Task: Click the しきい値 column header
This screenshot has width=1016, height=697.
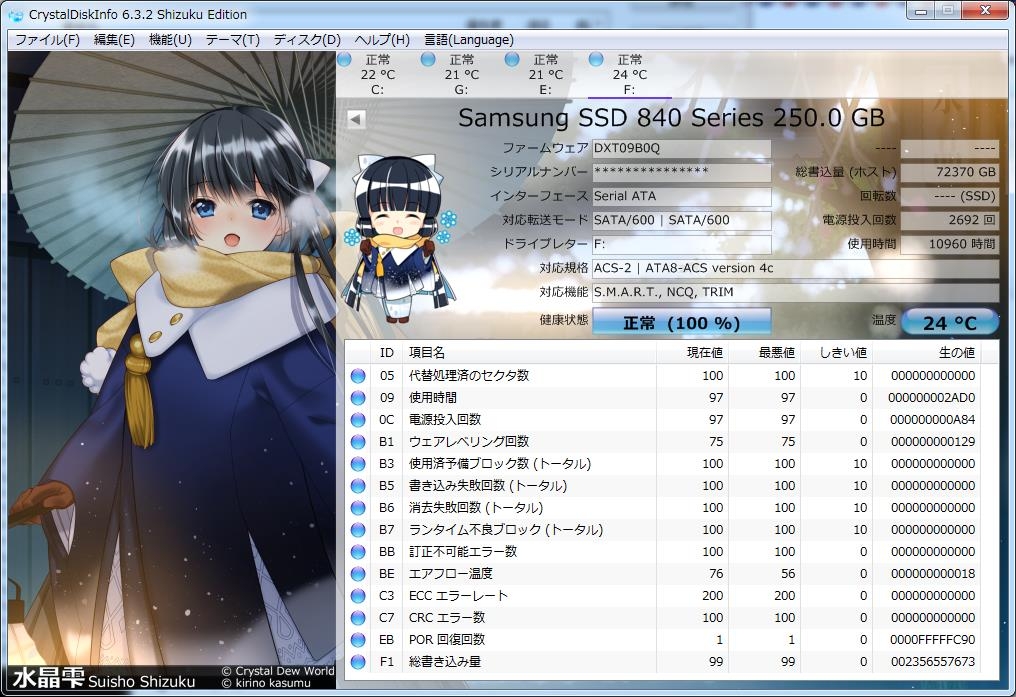Action: point(837,353)
